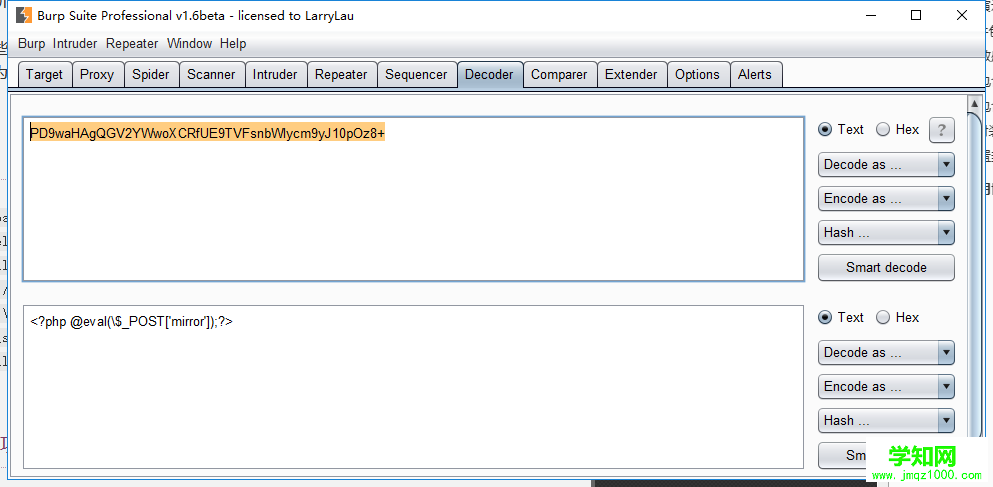Screen dimensions: 993x487
Task: Select the Decoder tab
Action: point(489,75)
